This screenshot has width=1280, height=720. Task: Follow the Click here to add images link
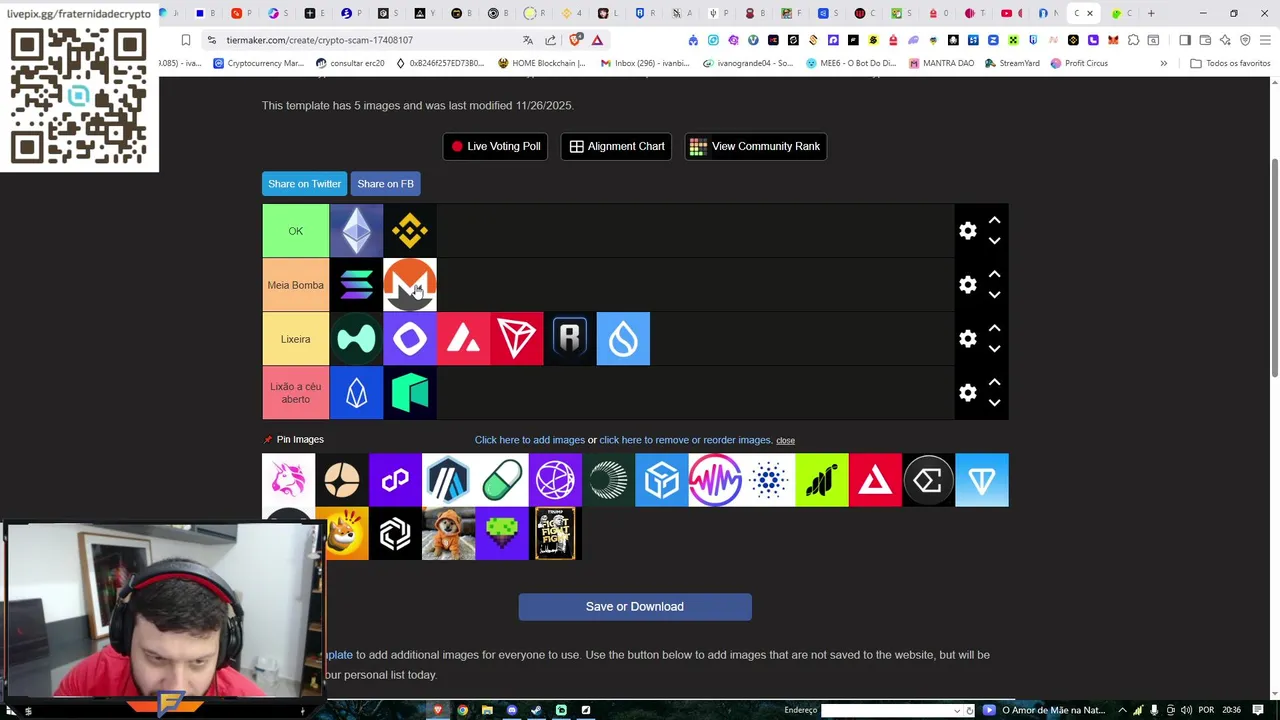530,440
